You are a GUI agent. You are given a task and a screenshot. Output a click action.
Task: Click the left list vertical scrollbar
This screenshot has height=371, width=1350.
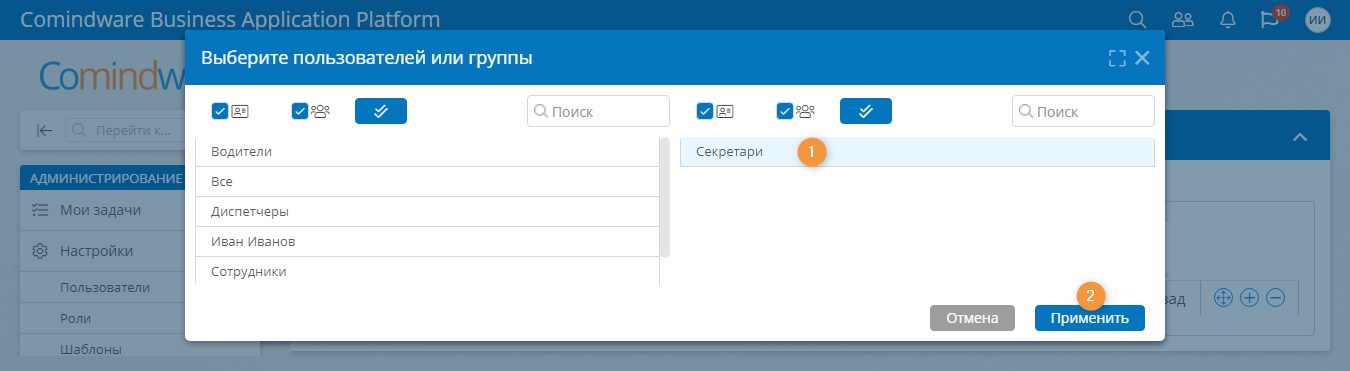point(665,197)
